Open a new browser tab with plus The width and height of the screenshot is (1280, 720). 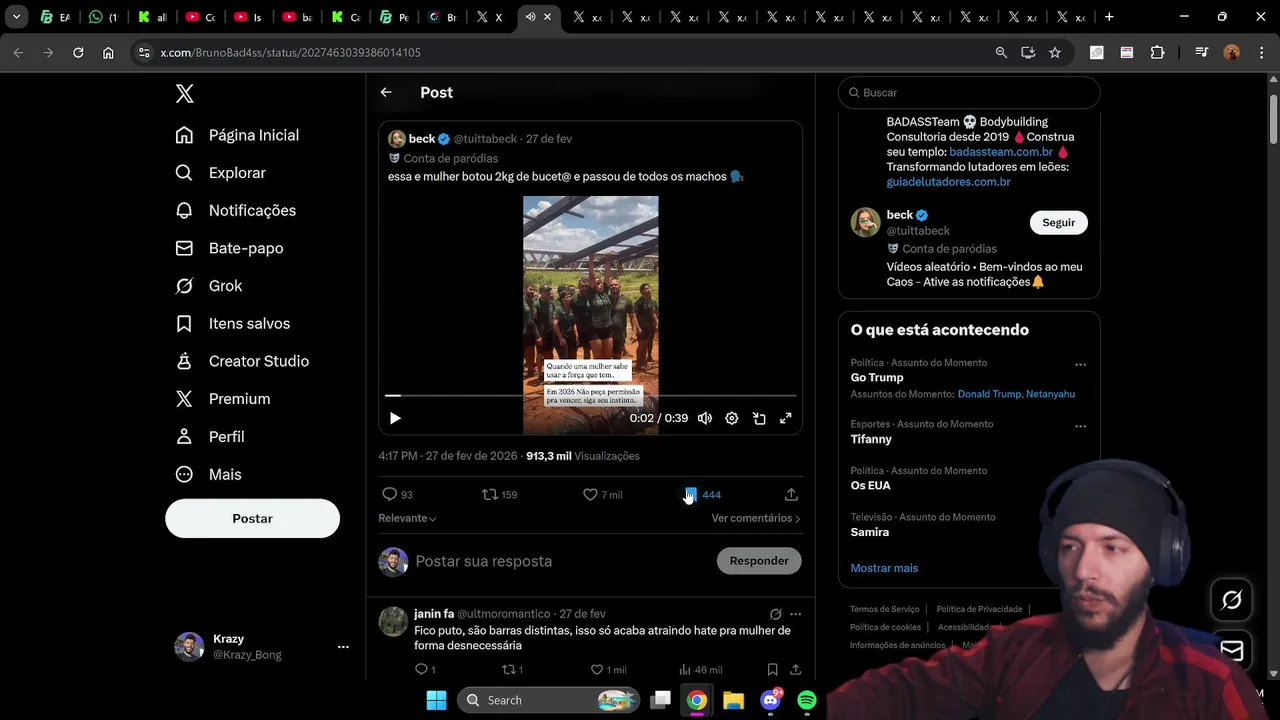tap(1108, 17)
